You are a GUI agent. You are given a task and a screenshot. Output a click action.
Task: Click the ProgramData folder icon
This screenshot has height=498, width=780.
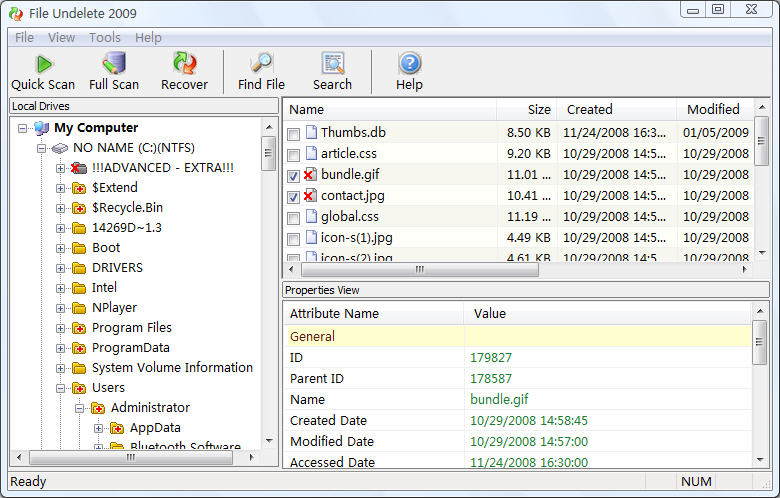click(79, 348)
